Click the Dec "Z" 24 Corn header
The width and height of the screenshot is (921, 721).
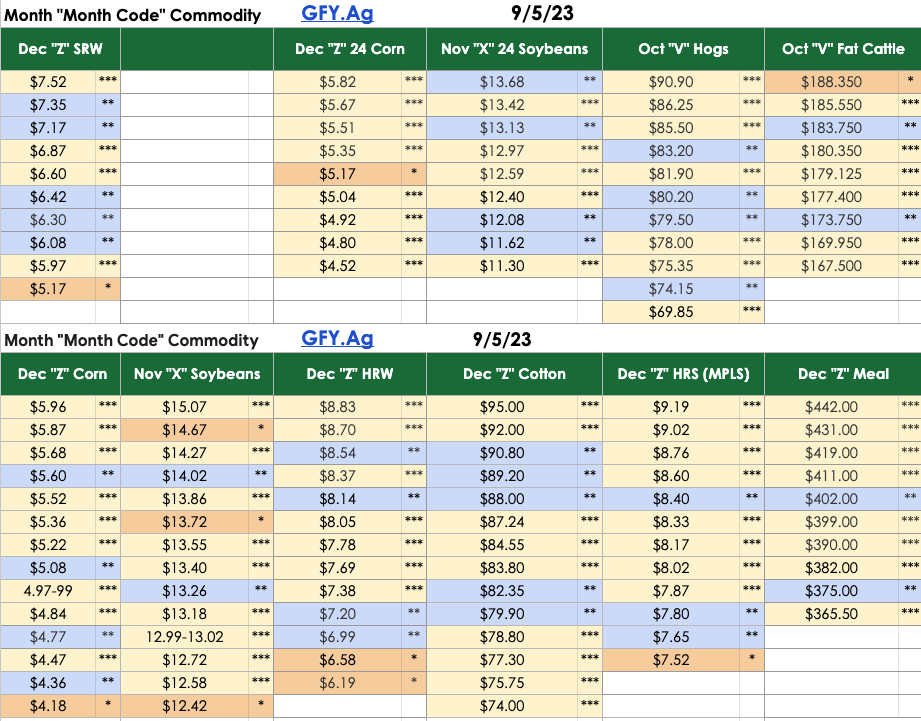click(x=350, y=49)
